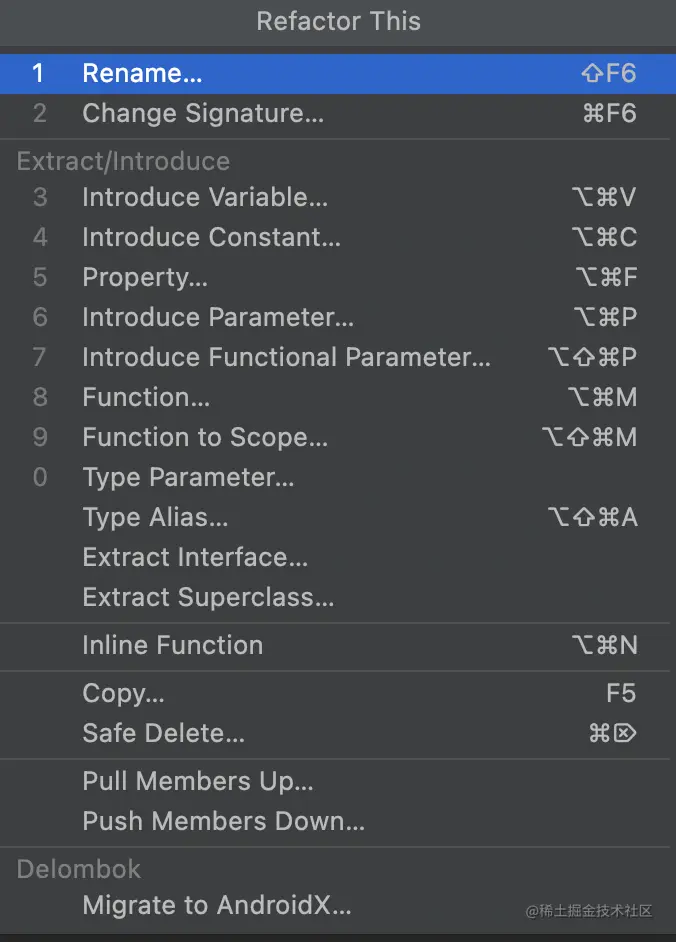Click the Copy refactoring entry
Viewport: 676px width, 942px height.
[123, 693]
